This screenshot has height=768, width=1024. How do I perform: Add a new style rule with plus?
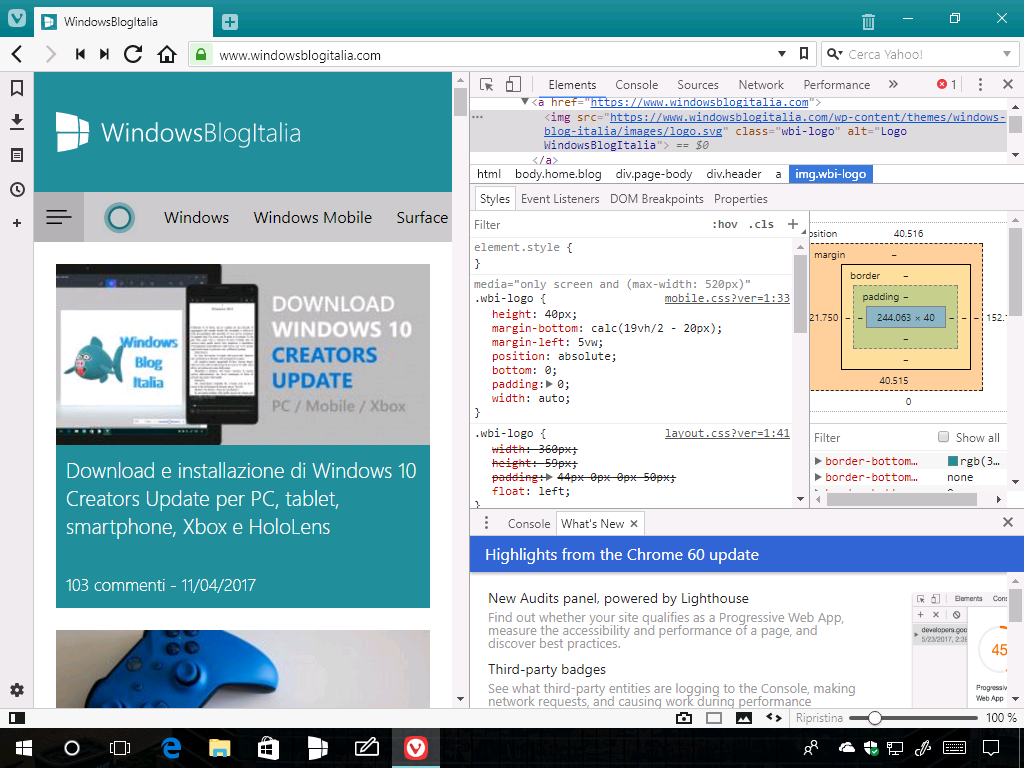click(x=793, y=224)
